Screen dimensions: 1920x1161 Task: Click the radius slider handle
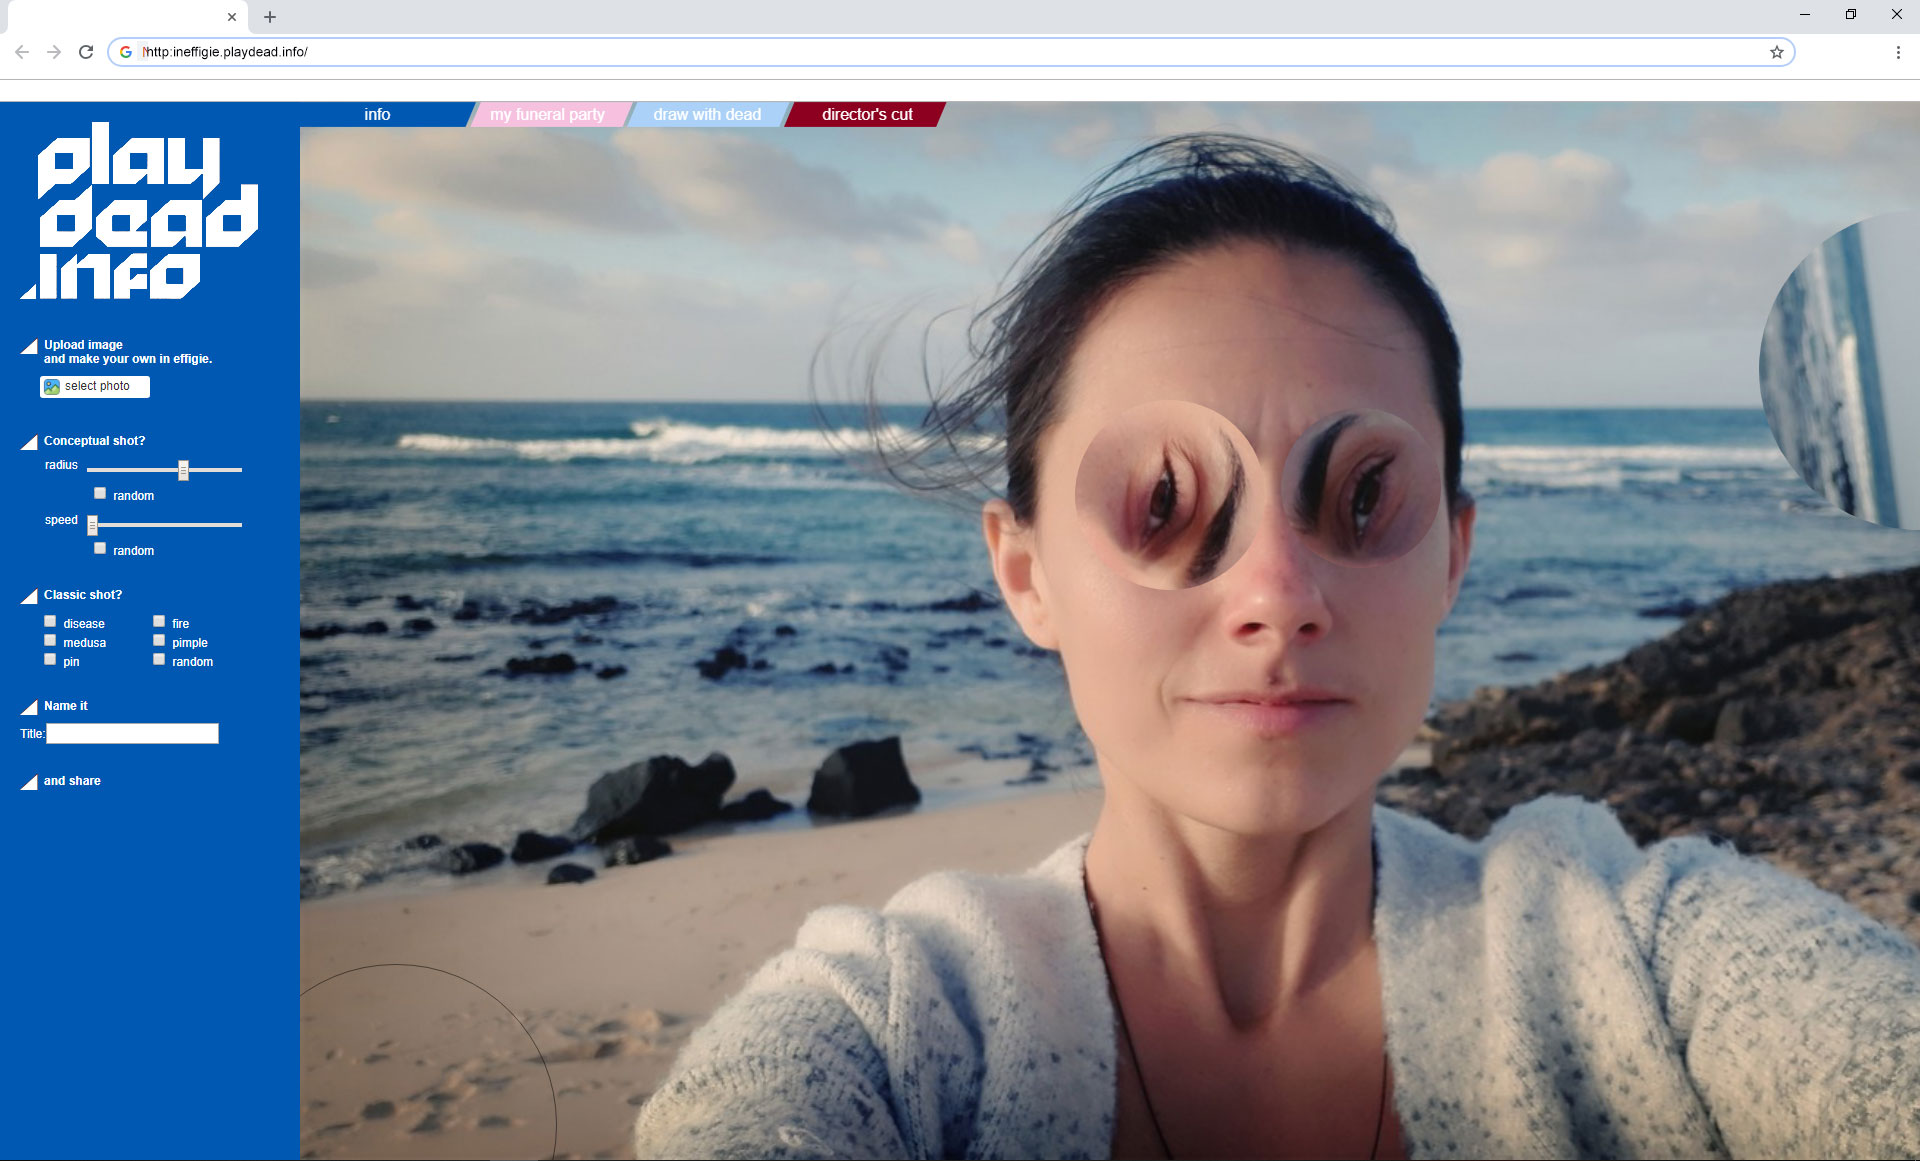point(183,470)
